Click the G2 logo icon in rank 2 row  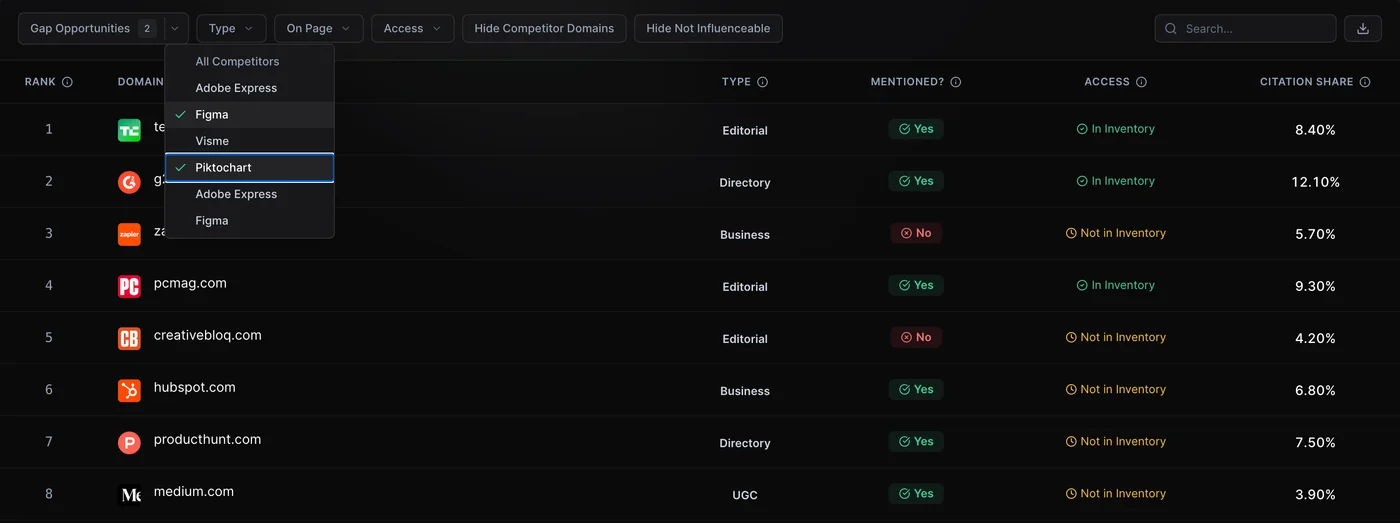click(129, 182)
